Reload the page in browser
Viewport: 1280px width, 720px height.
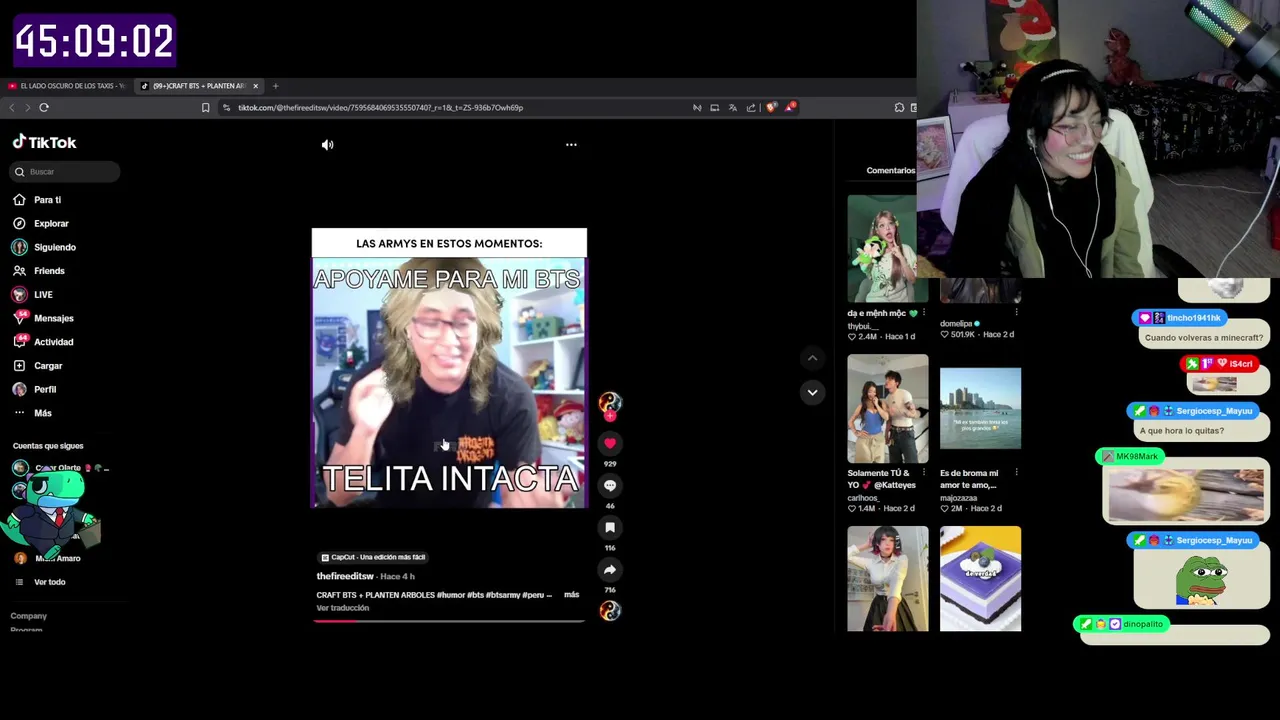(44, 107)
